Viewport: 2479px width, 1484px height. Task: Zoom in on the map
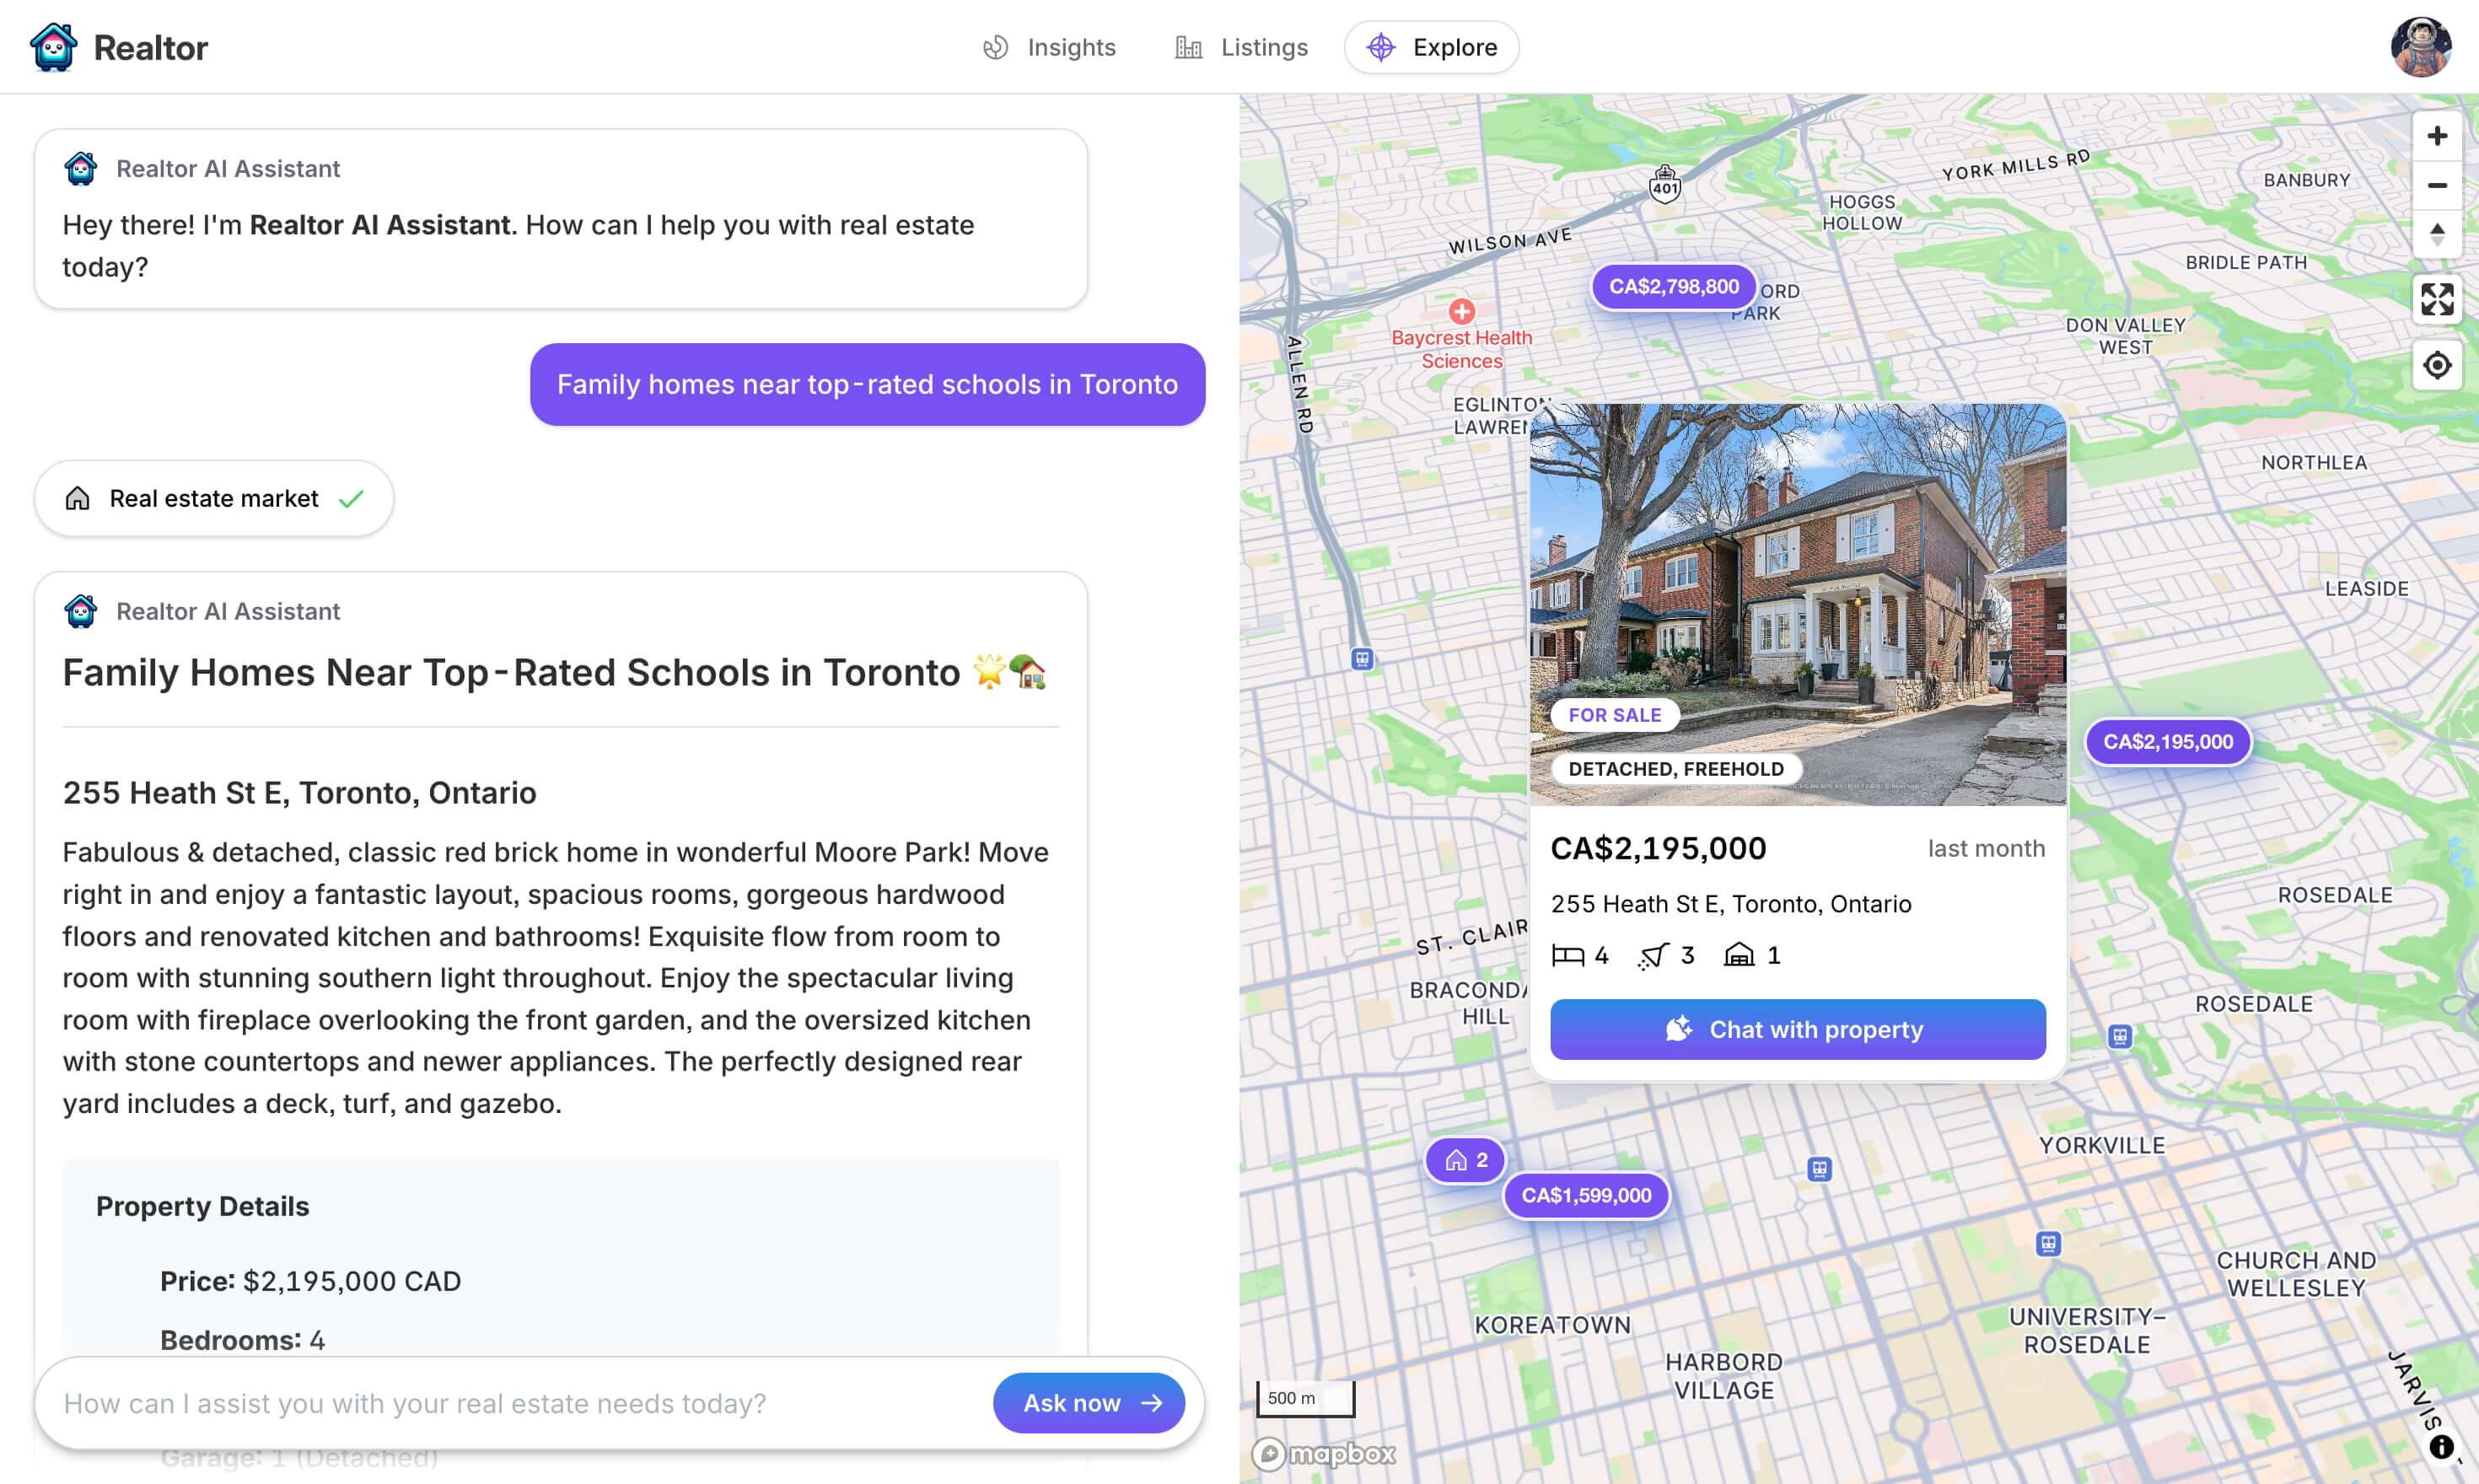click(x=2437, y=135)
